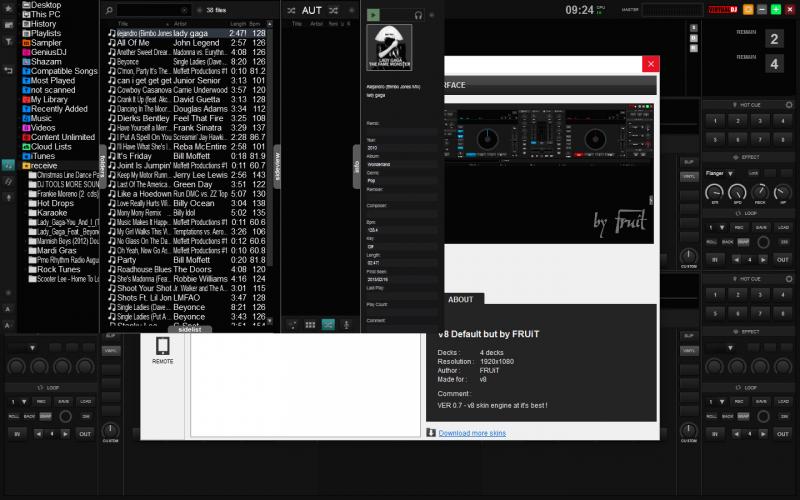Click the shuffle icon right of AUT
Screen dimensions: 800x500
(x=333, y=10)
